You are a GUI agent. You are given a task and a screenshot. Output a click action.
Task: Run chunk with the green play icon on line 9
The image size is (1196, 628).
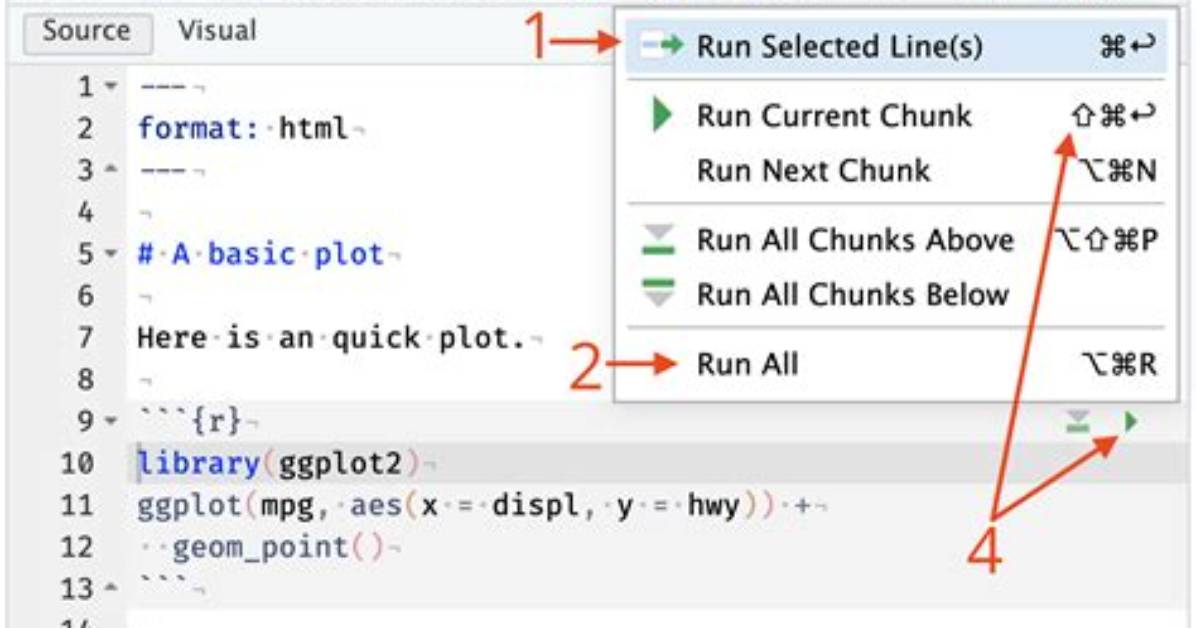click(x=1131, y=420)
